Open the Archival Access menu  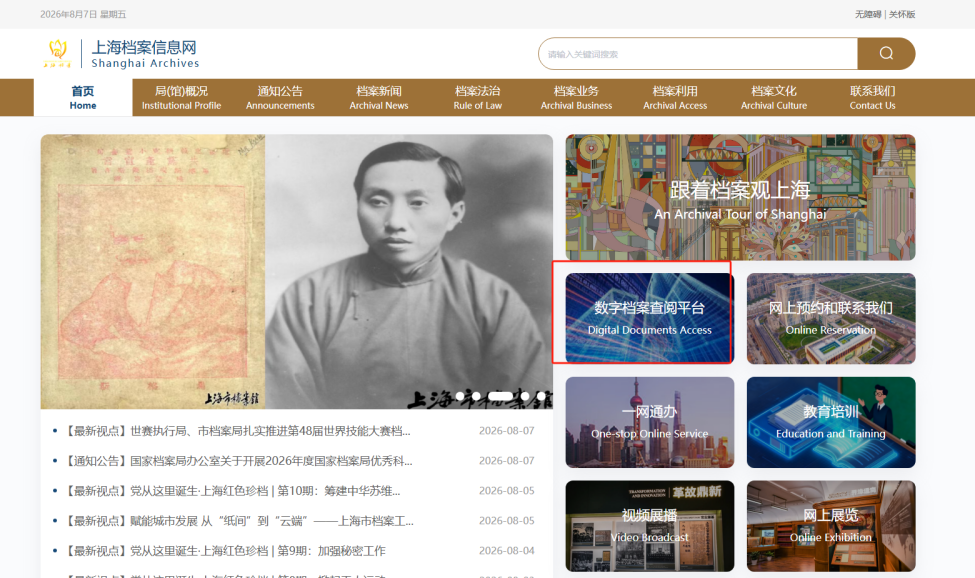[675, 98]
